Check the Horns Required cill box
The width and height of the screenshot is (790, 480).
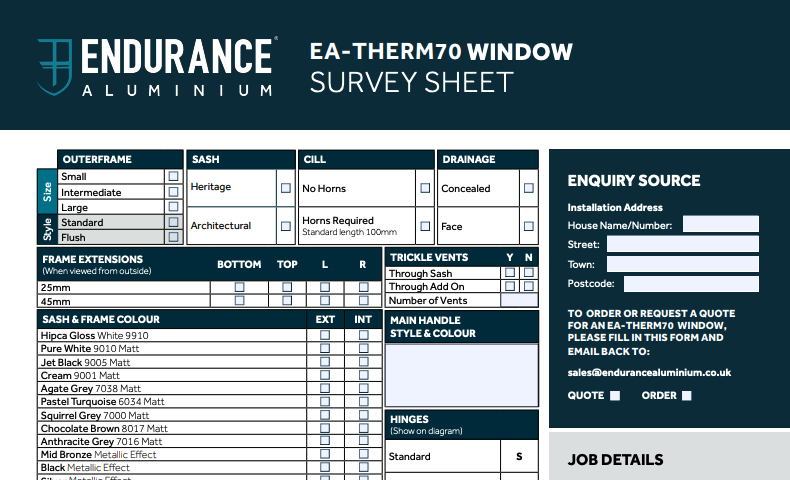425,226
